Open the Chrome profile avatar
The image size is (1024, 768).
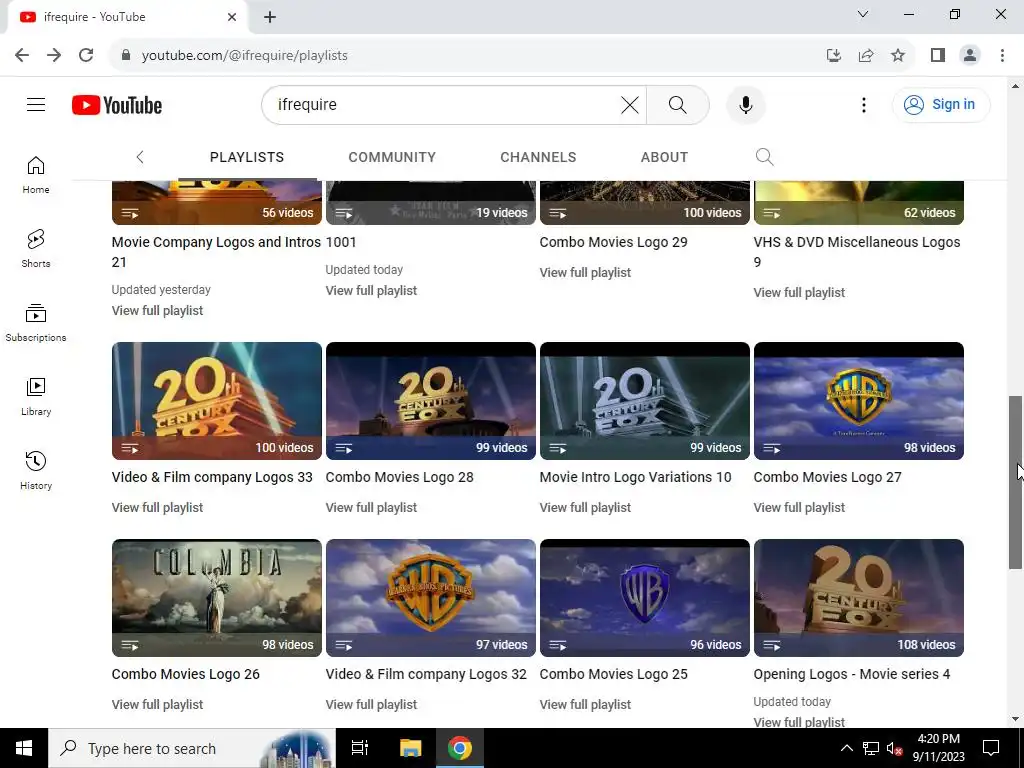click(x=970, y=56)
